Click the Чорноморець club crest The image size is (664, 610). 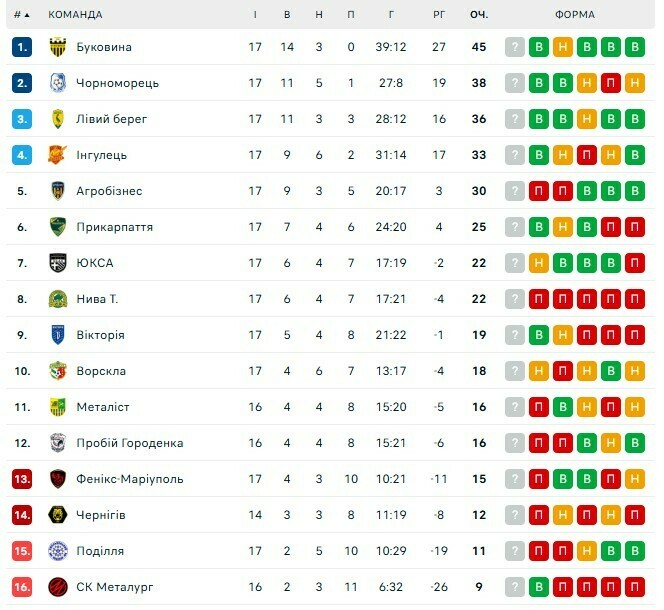tap(57, 83)
